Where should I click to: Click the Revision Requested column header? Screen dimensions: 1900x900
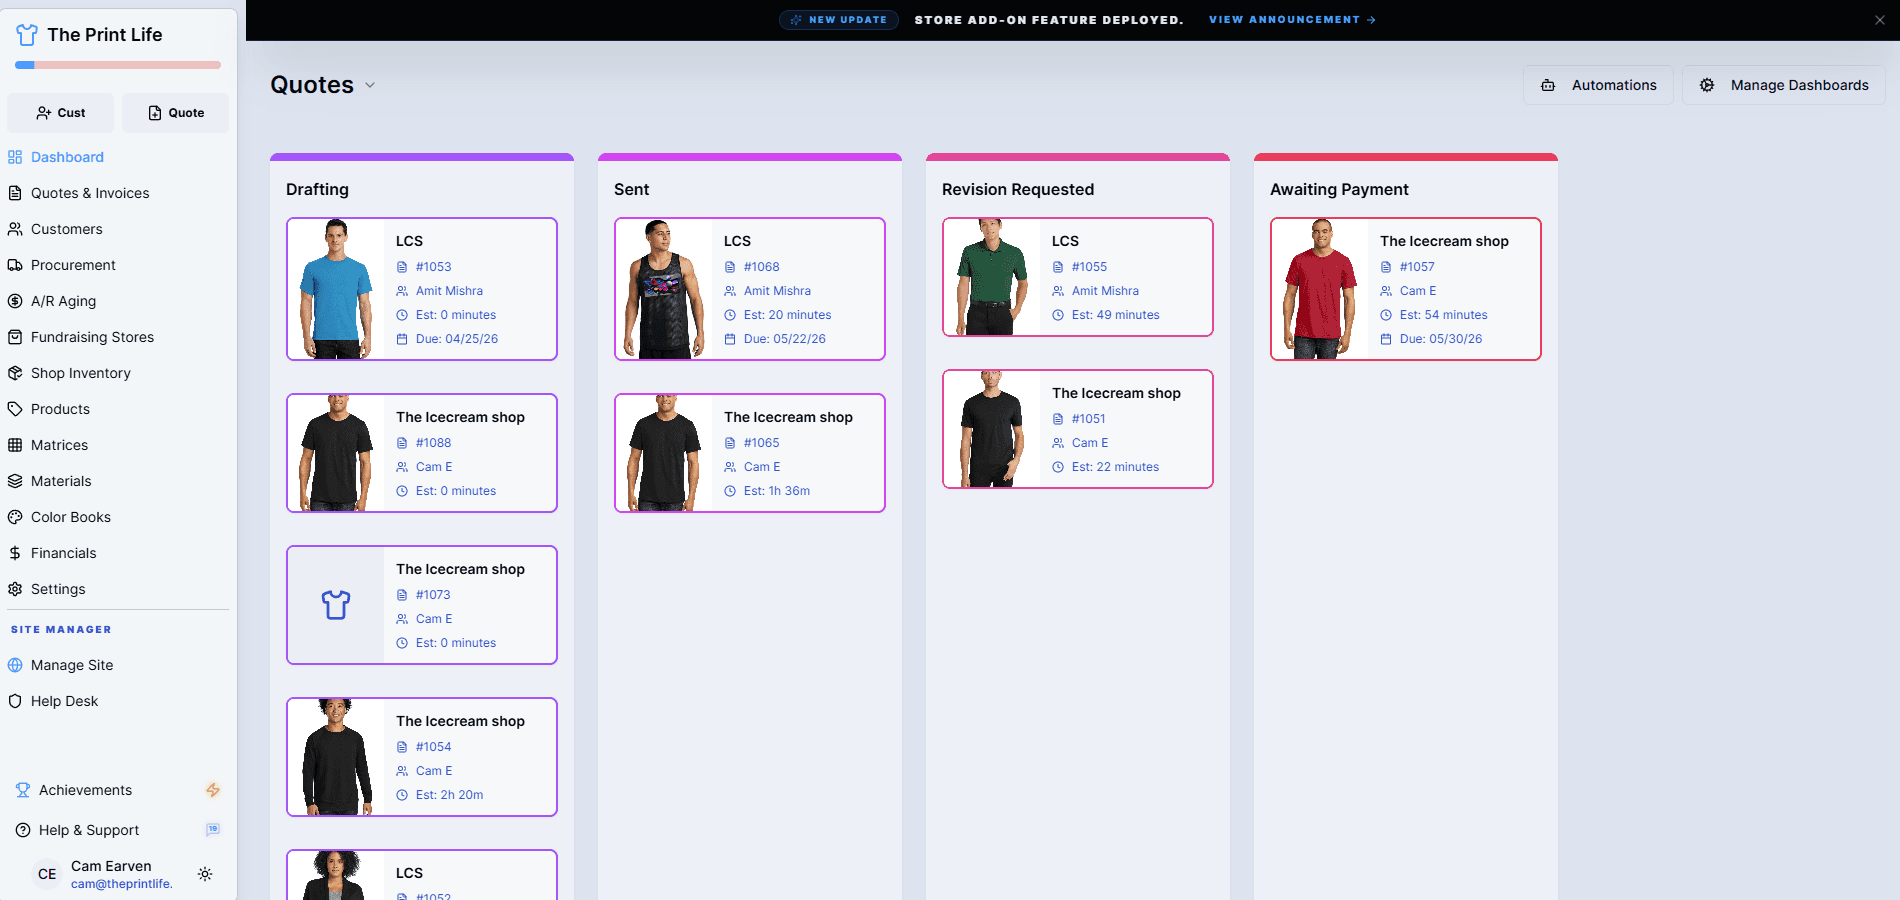pyautogui.click(x=1018, y=189)
